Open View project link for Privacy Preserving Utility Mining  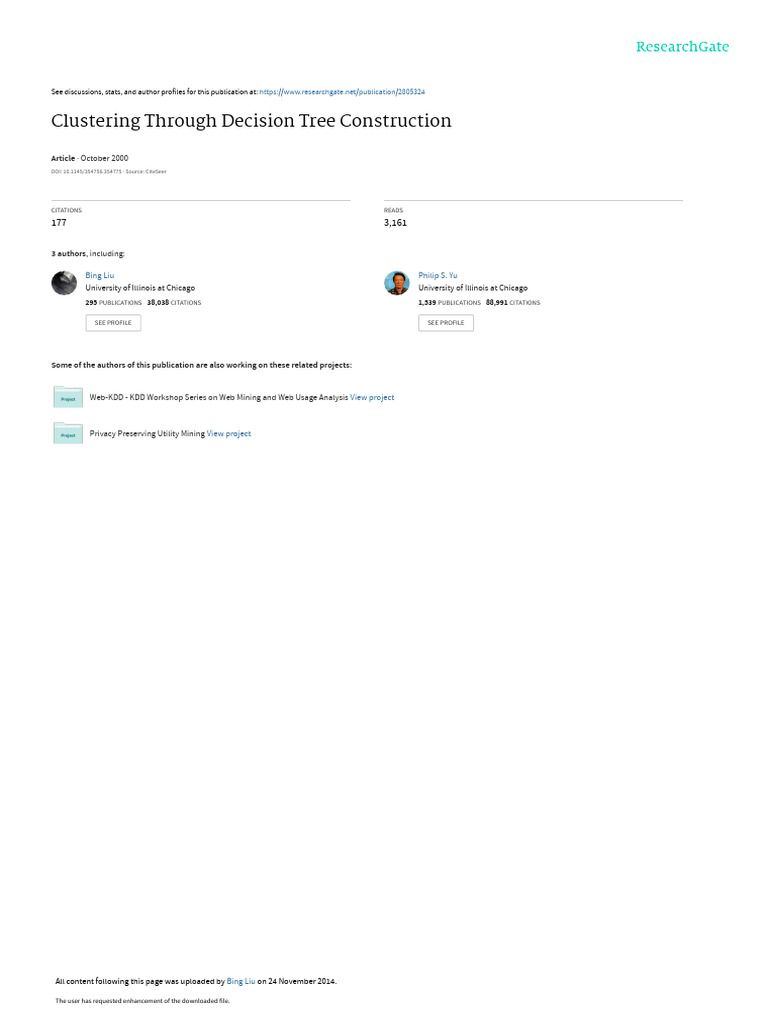pos(229,434)
